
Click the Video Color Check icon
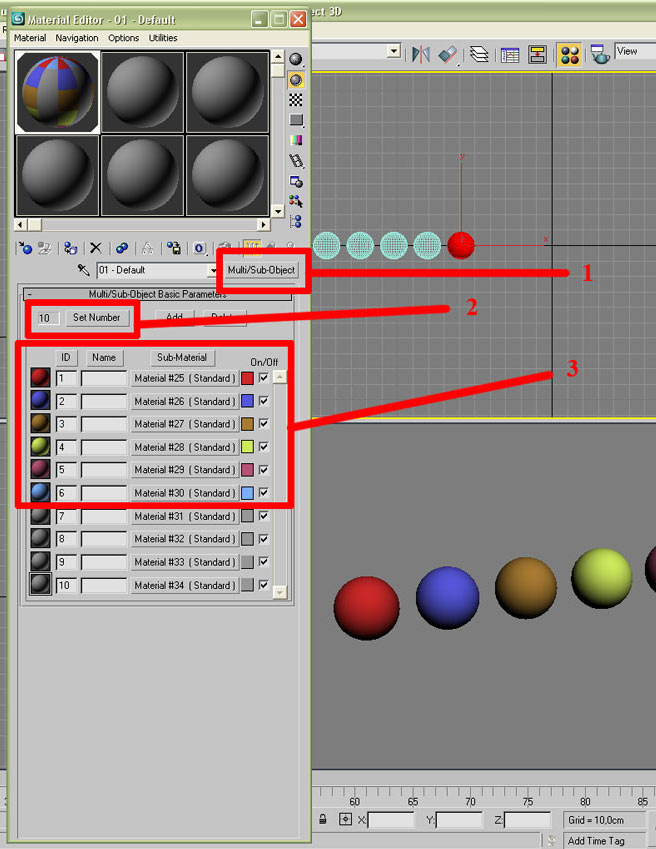[296, 140]
